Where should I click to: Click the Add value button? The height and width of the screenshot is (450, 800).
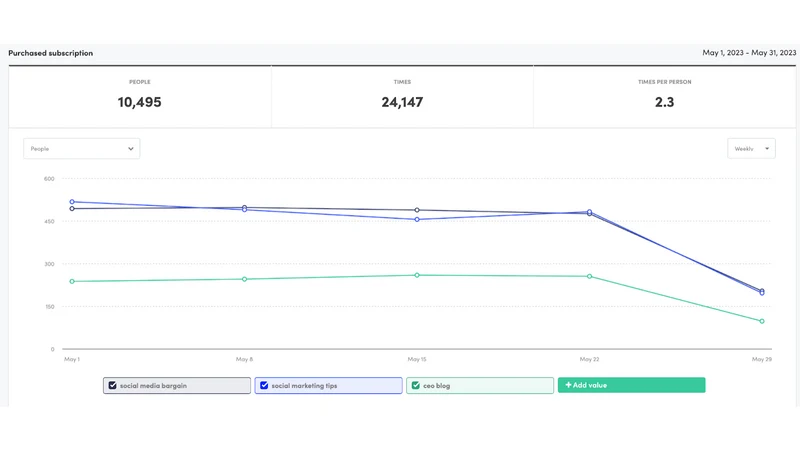pyautogui.click(x=632, y=385)
